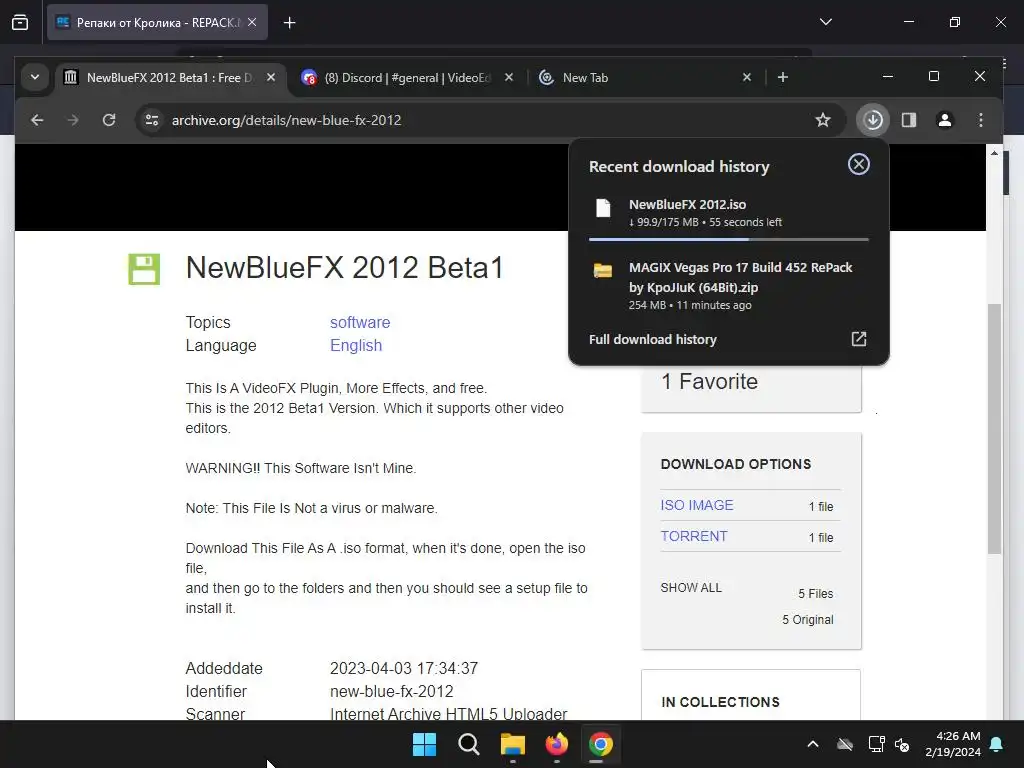
Task: Click MAGIX Vegas Pro 17 zip entry
Action: [729, 285]
